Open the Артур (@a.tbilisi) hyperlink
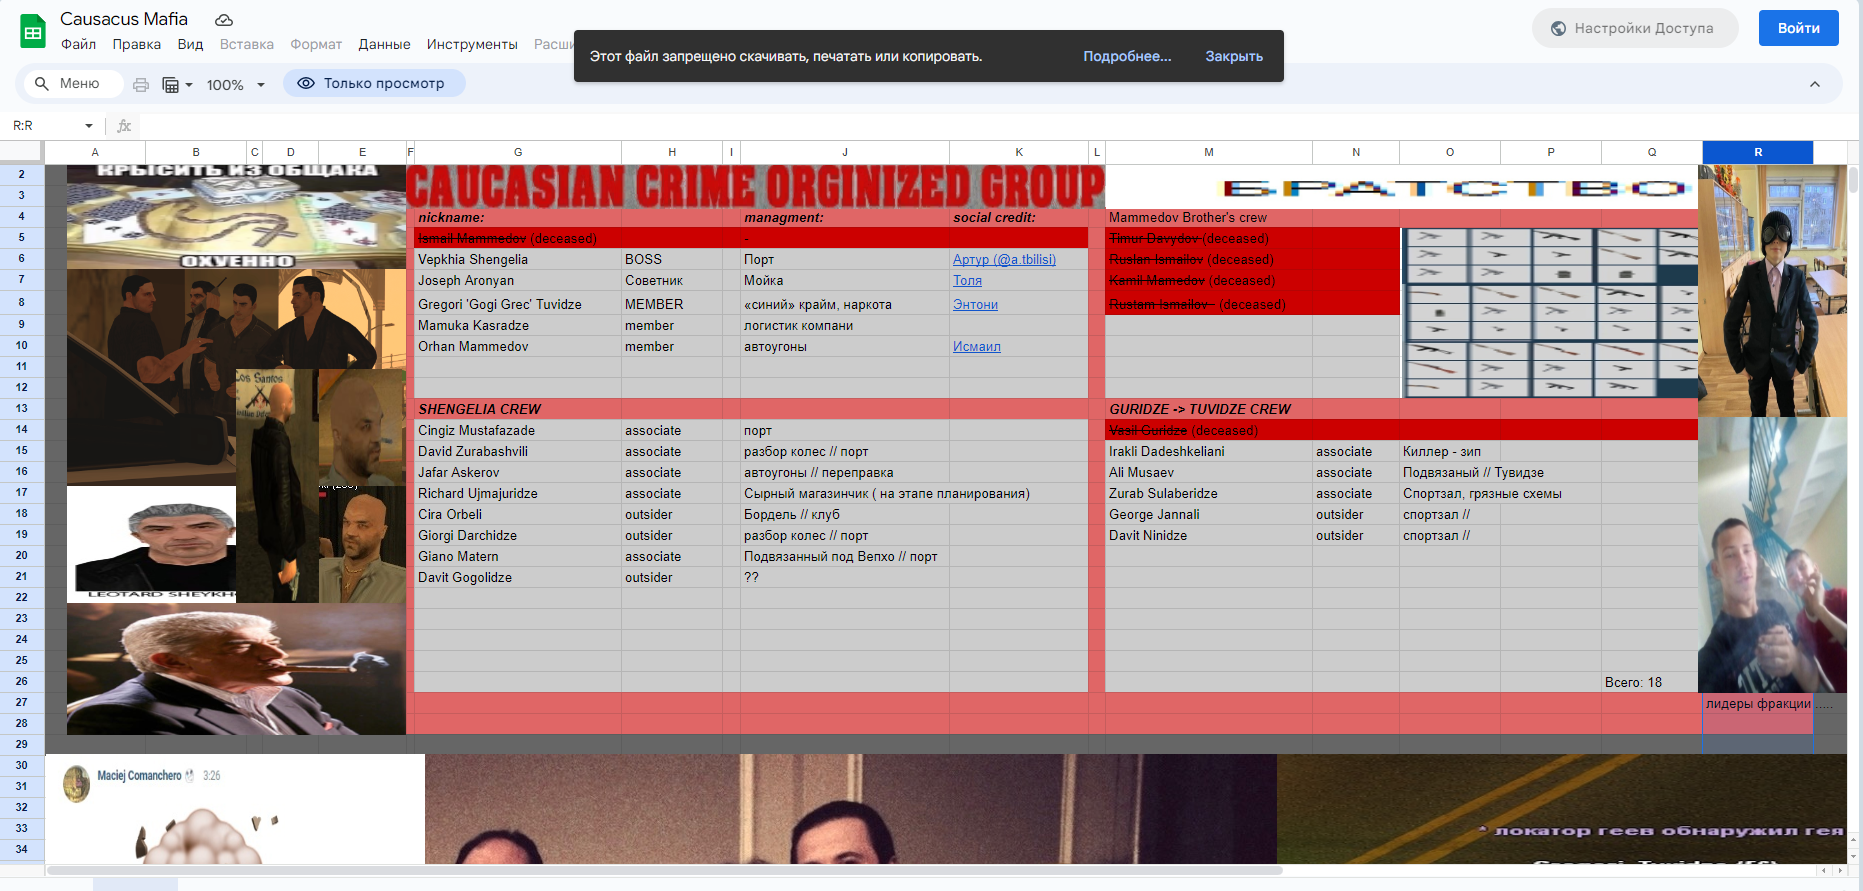 point(1003,260)
